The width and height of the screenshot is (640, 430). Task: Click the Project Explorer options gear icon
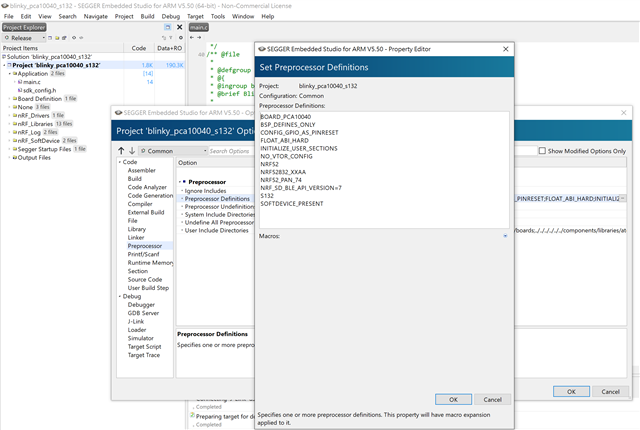click(181, 38)
